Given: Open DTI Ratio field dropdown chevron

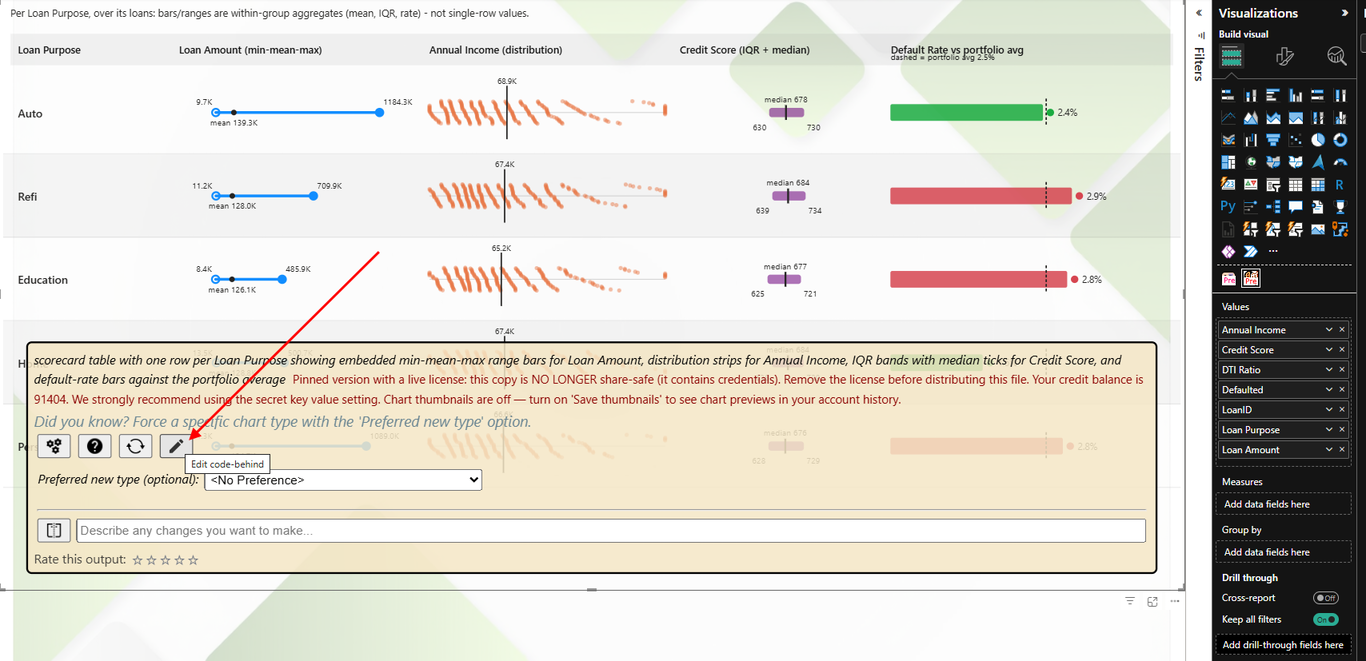Looking at the screenshot, I should pyautogui.click(x=1329, y=370).
